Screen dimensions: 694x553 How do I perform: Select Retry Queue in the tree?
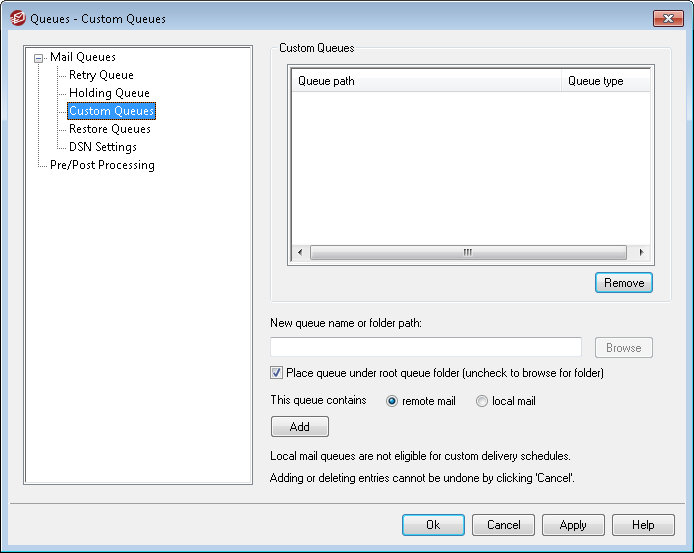pos(101,75)
